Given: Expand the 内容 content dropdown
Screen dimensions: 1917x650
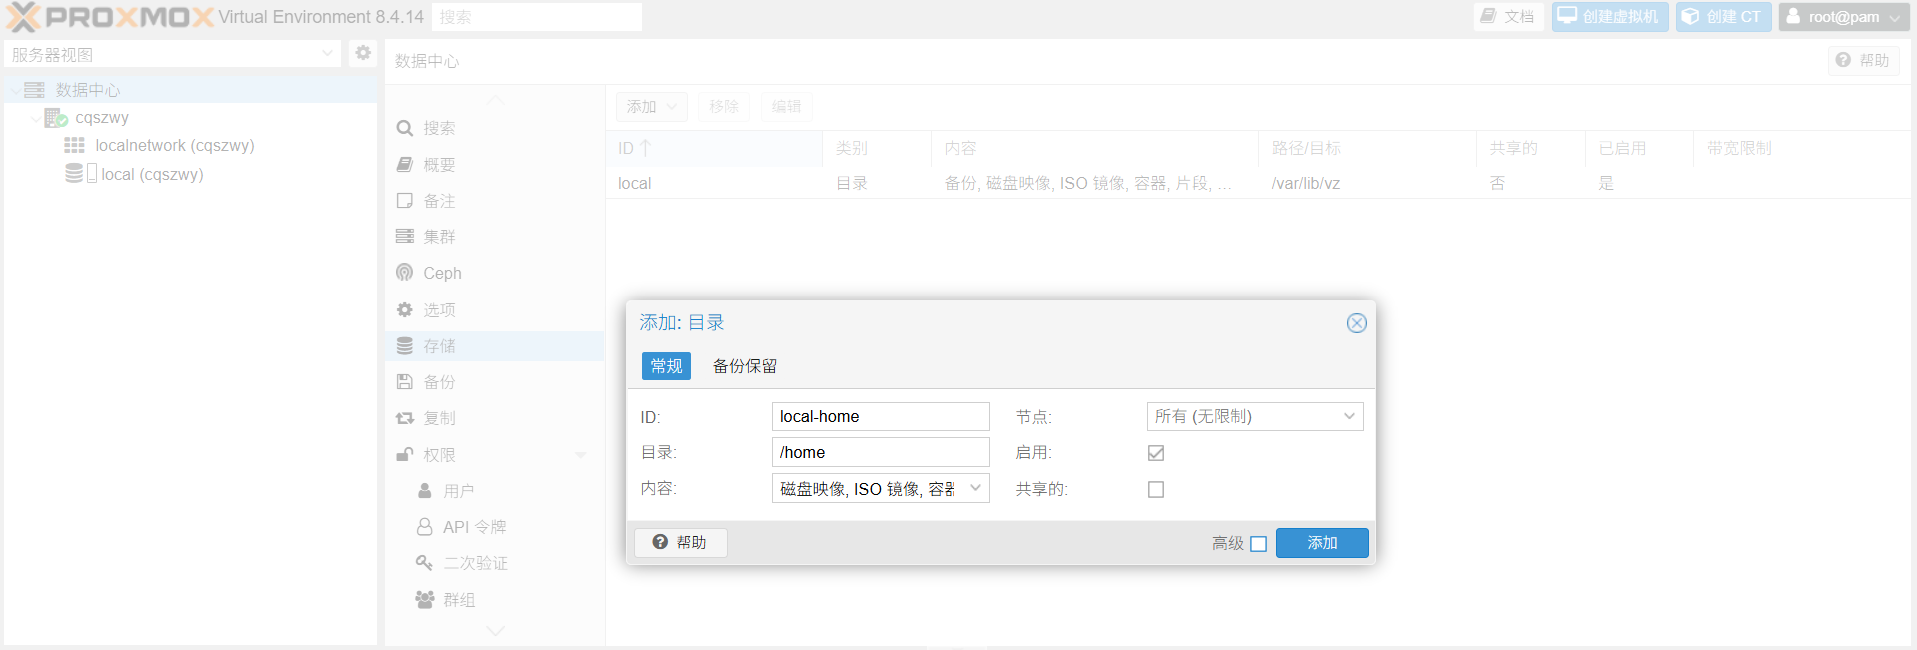Looking at the screenshot, I should click(x=975, y=488).
